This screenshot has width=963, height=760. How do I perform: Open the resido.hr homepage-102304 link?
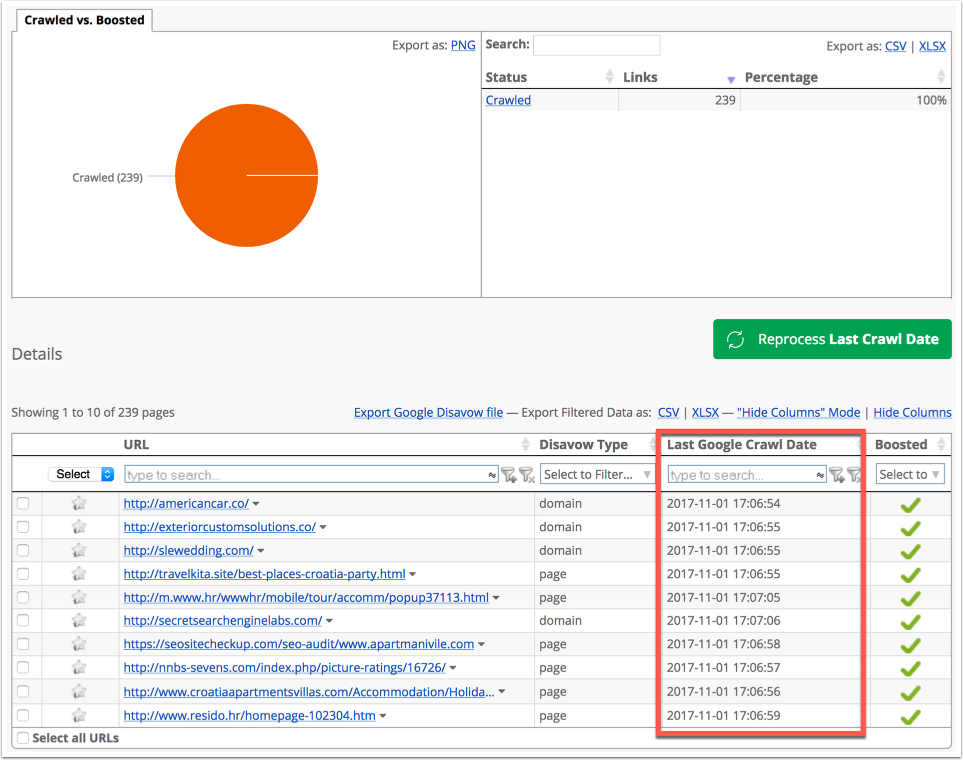[x=249, y=715]
